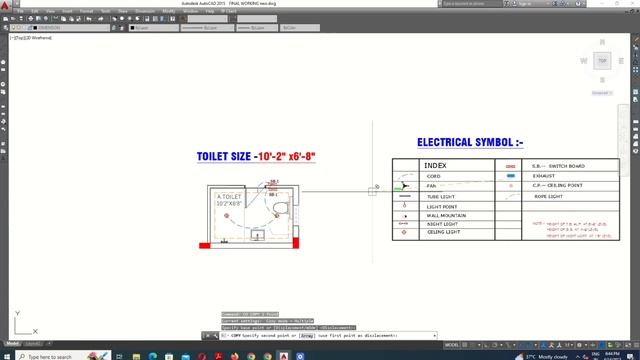This screenshot has width=640, height=360.
Task: Open the Layer Properties Manager icon
Action: pyautogui.click(x=5, y=28)
